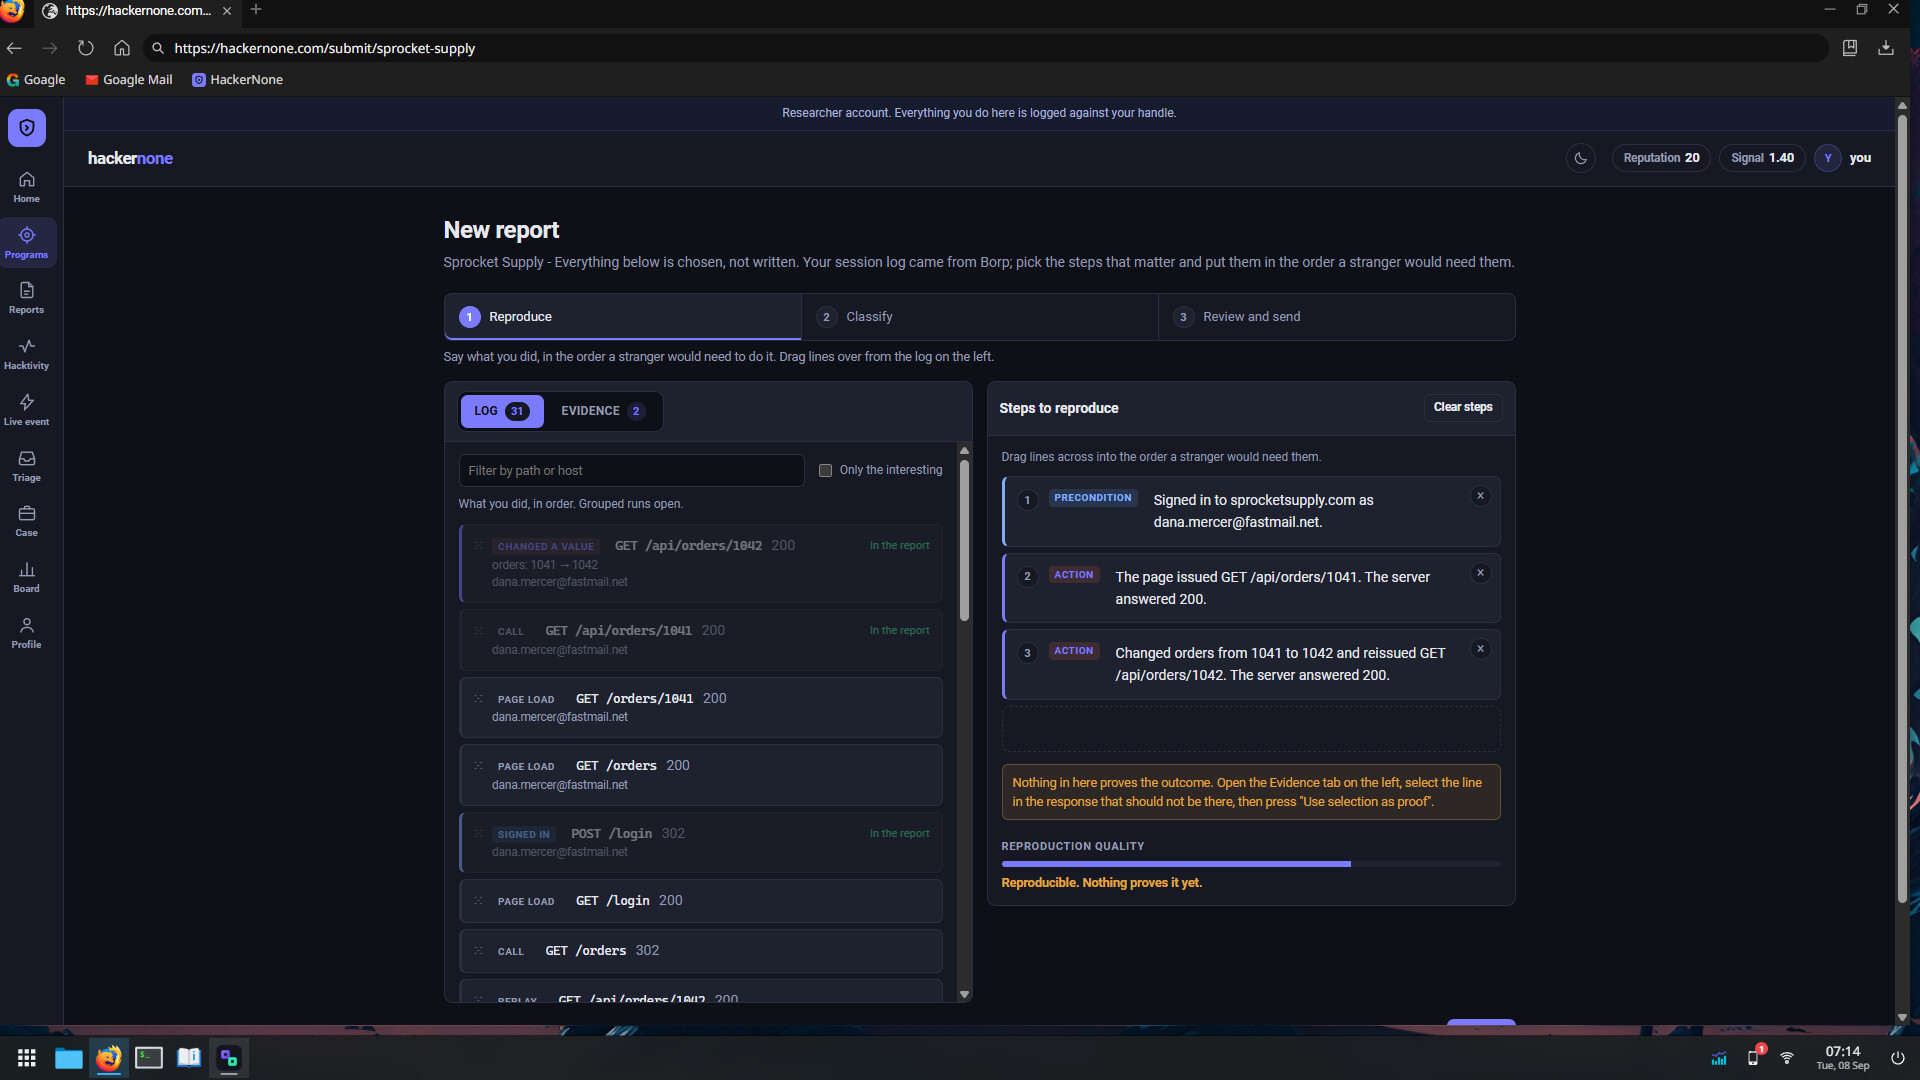
Task: Click the Reputation 20 badge
Action: 1661,158
